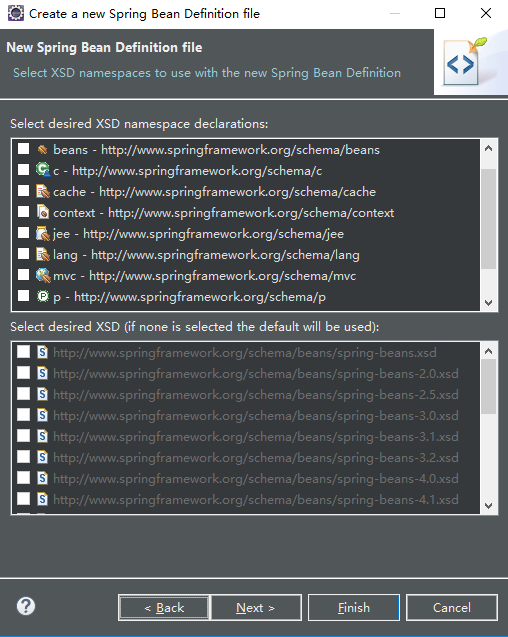Select the schema/context namespace text row
This screenshot has height=637, width=508.
tap(224, 213)
